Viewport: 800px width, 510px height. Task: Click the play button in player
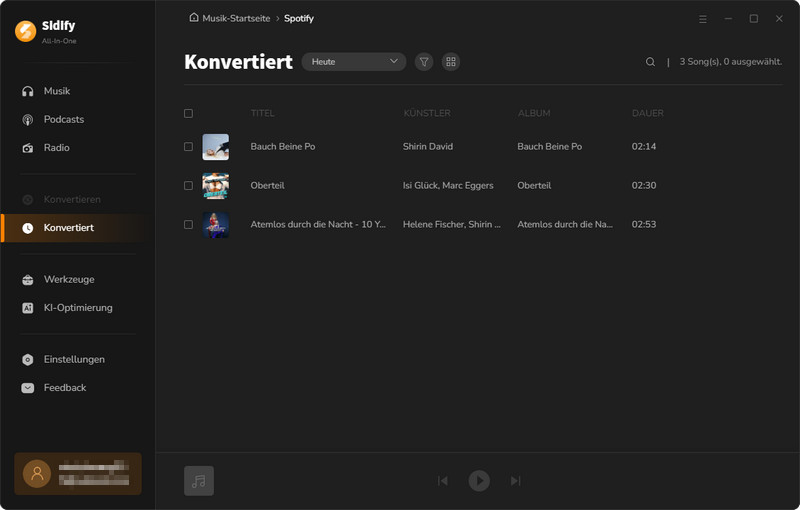point(479,481)
